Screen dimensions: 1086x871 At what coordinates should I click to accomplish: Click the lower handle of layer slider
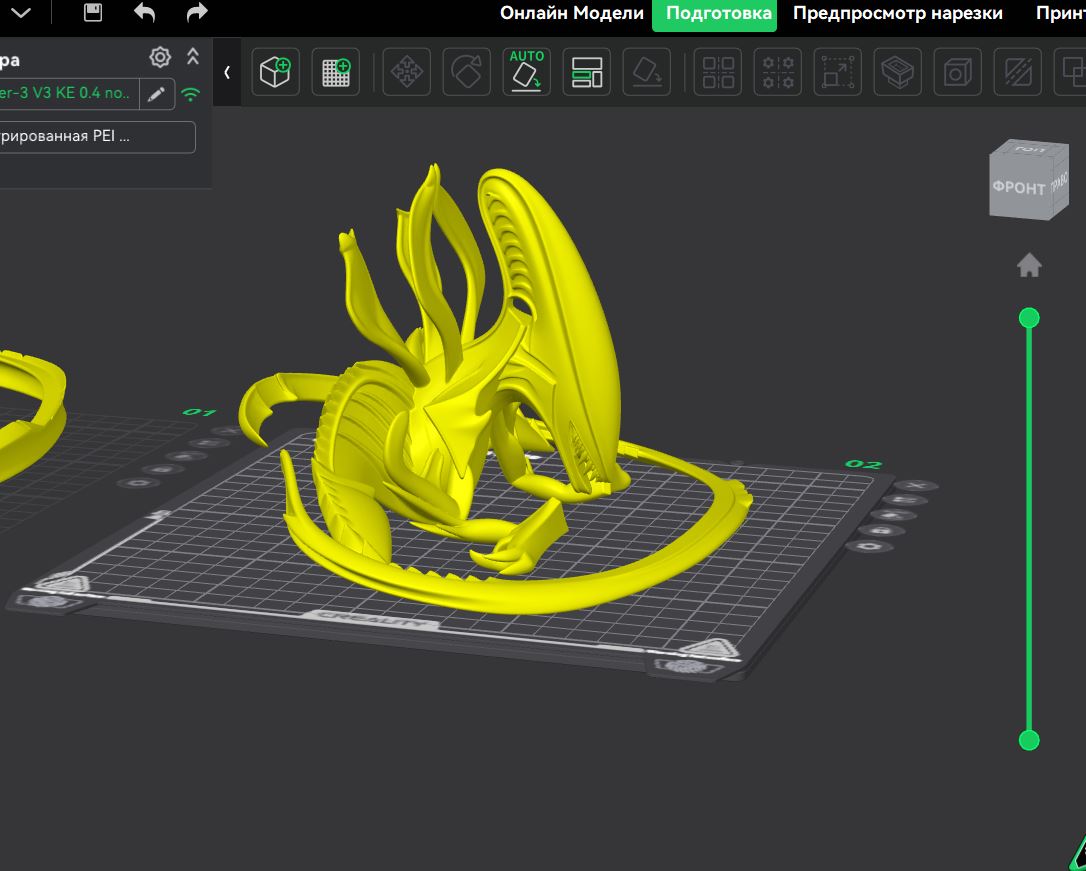coord(1029,740)
